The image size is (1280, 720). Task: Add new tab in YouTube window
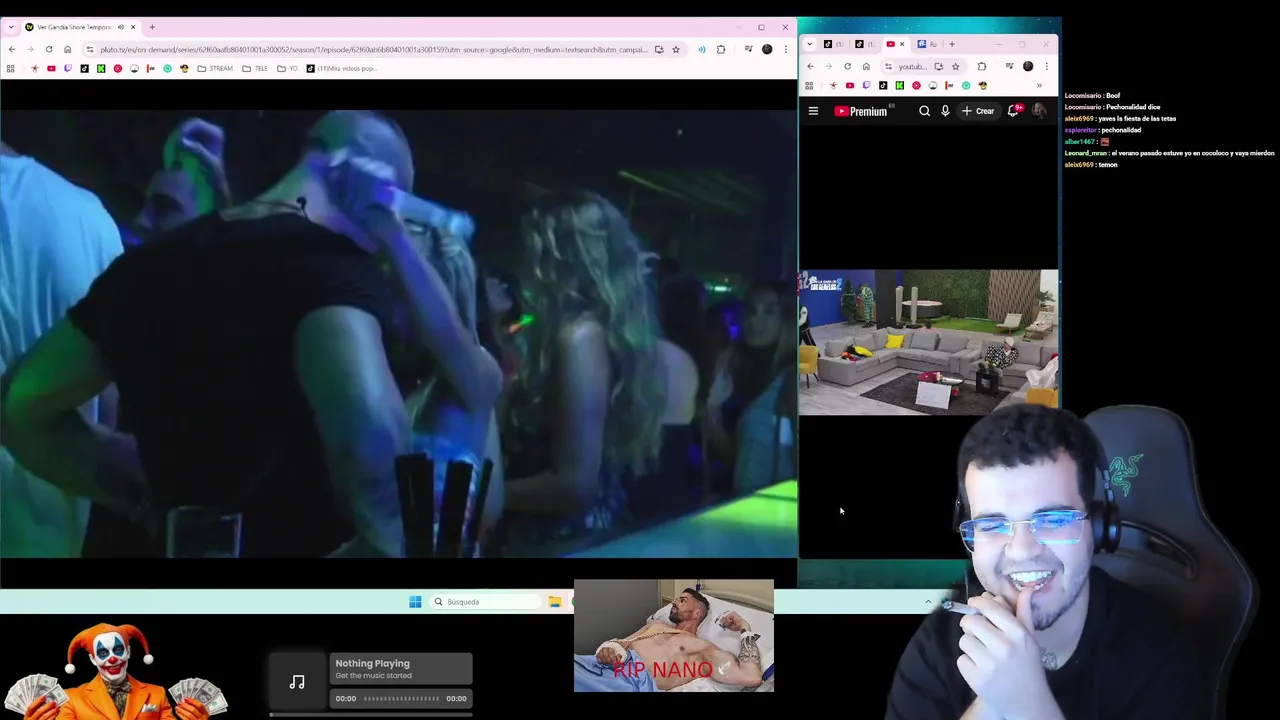[952, 44]
